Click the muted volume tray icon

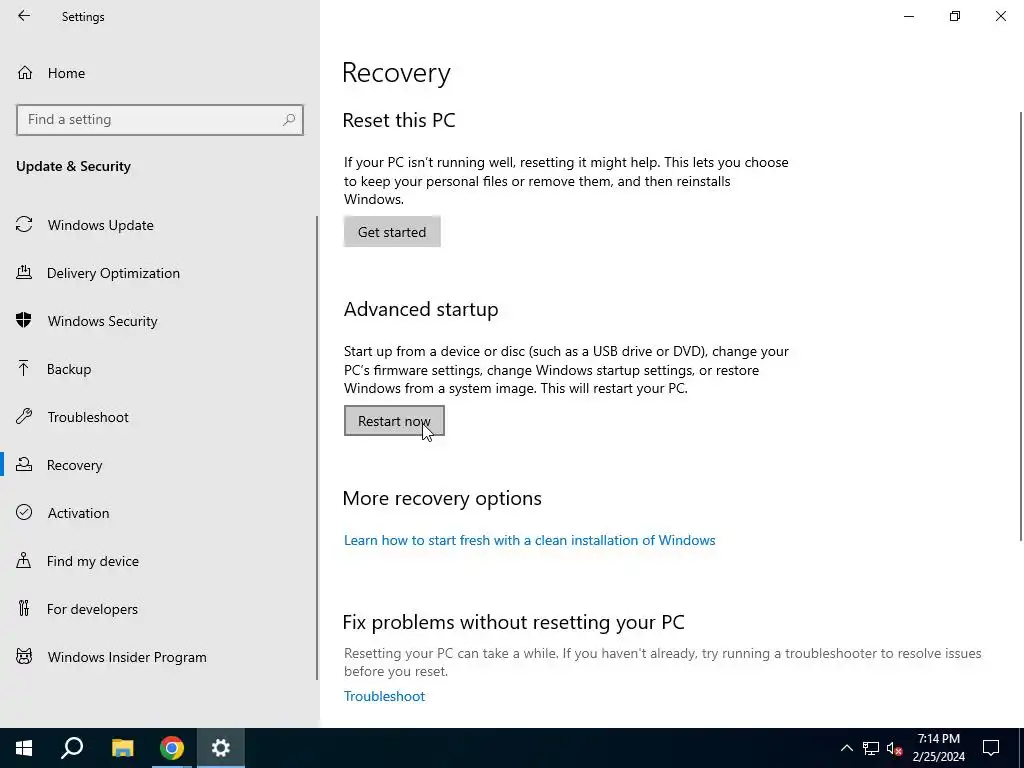point(894,748)
